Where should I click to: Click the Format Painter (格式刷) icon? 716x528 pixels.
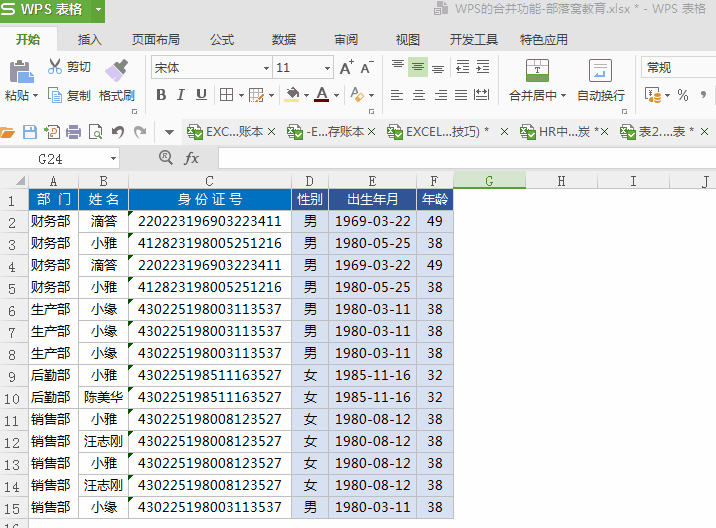[116, 70]
